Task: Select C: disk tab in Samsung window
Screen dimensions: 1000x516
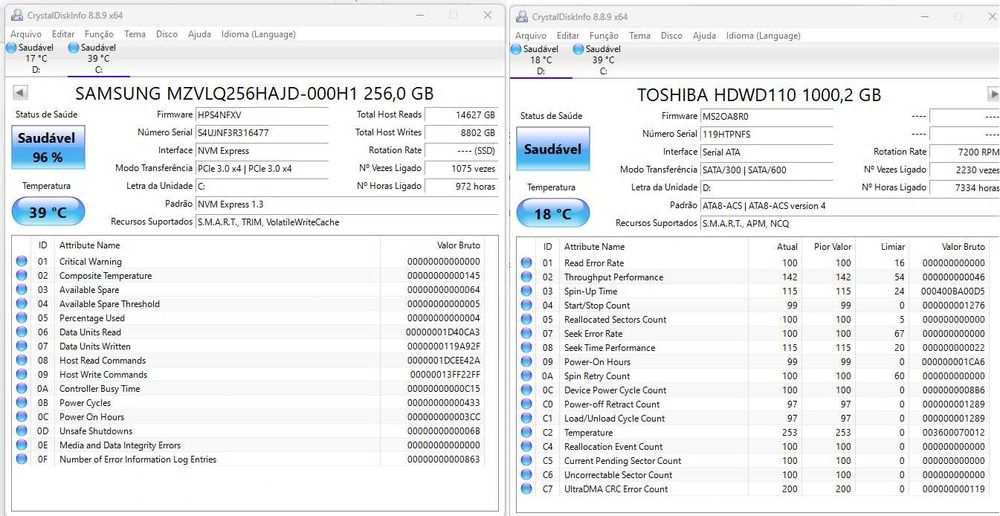Action: tap(98, 59)
